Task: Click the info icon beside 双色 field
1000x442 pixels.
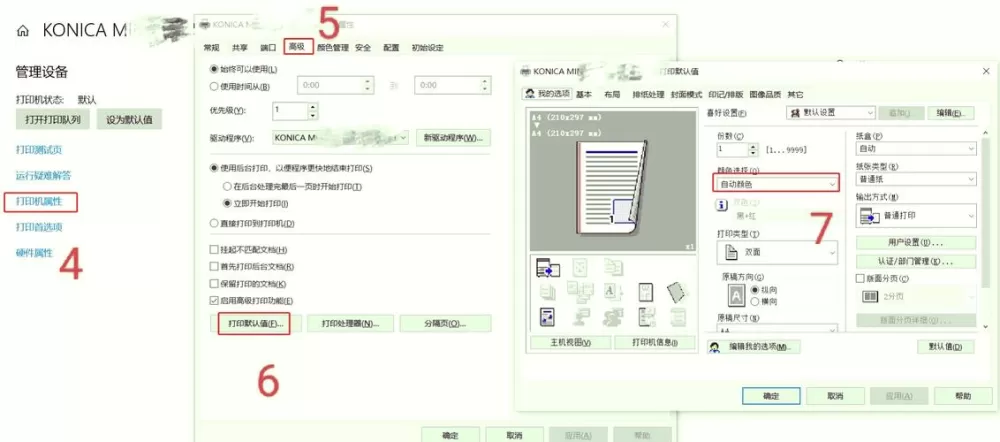Action: point(722,205)
